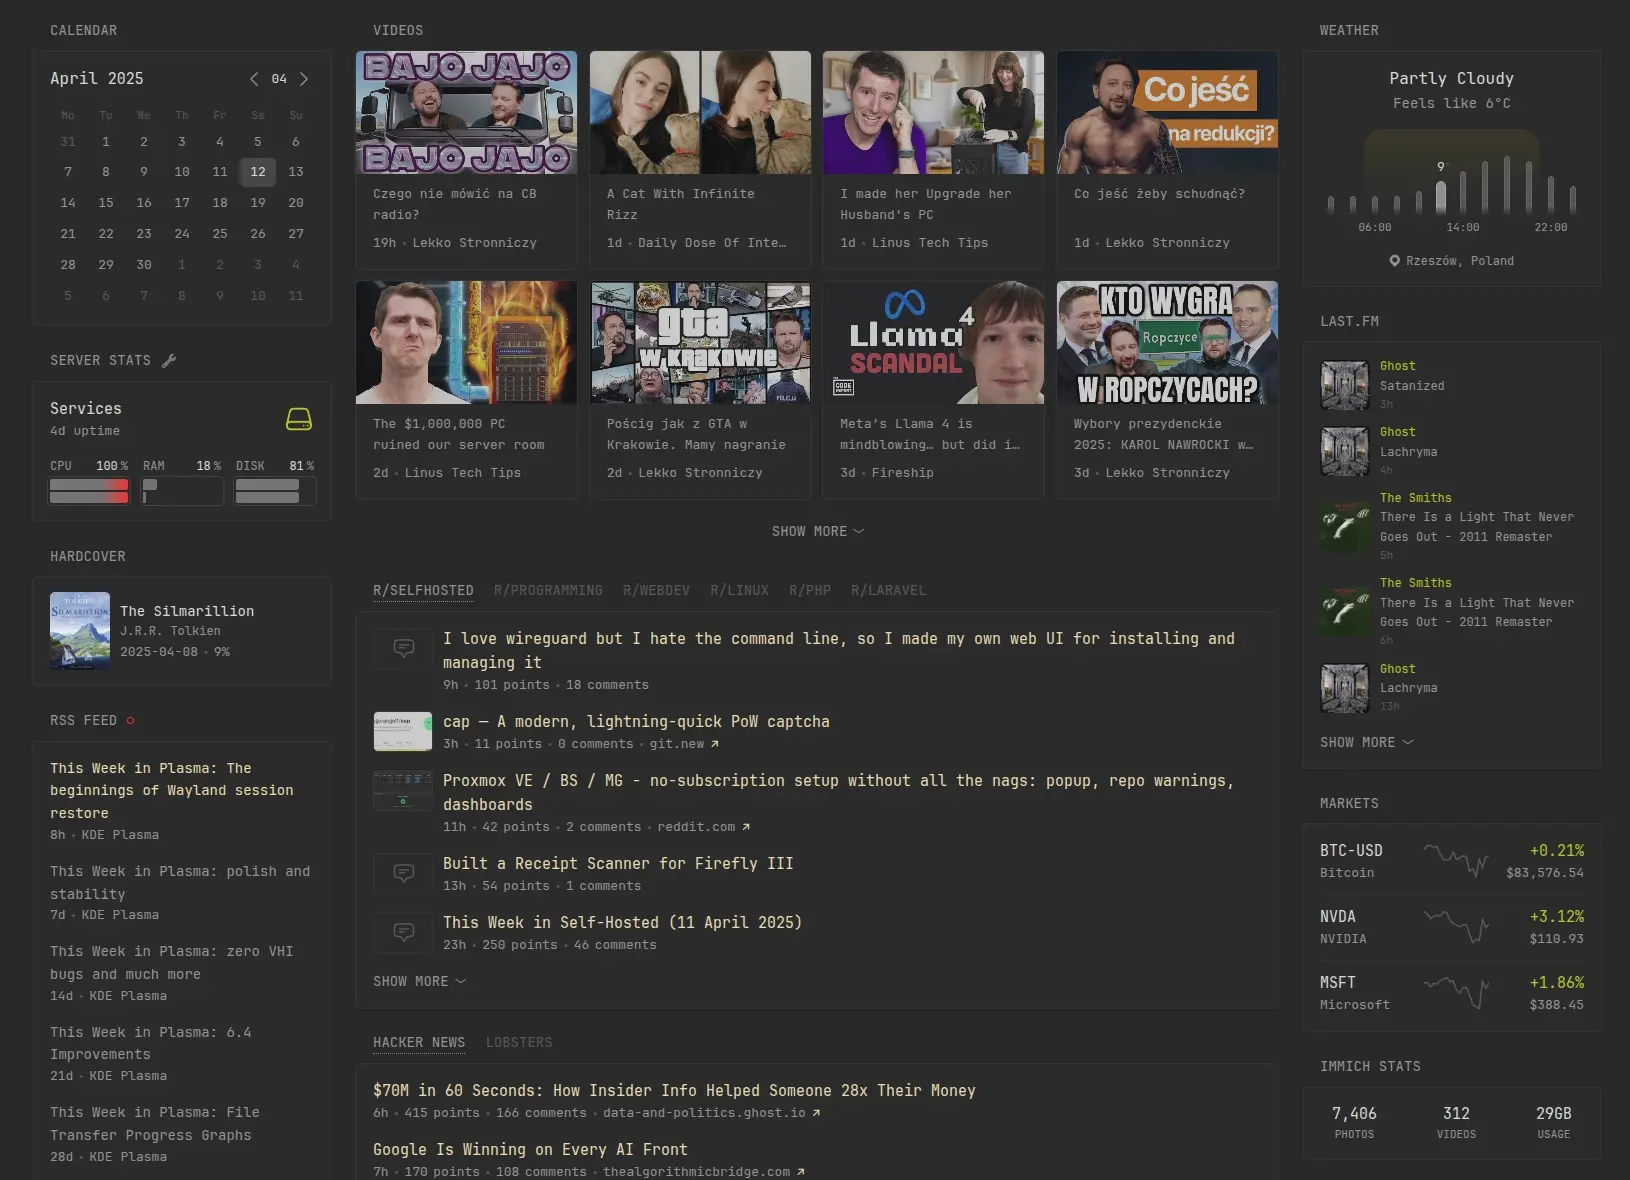The image size is (1630, 1180).
Task: Click the MSFT sparkline chart
Action: [1456, 992]
